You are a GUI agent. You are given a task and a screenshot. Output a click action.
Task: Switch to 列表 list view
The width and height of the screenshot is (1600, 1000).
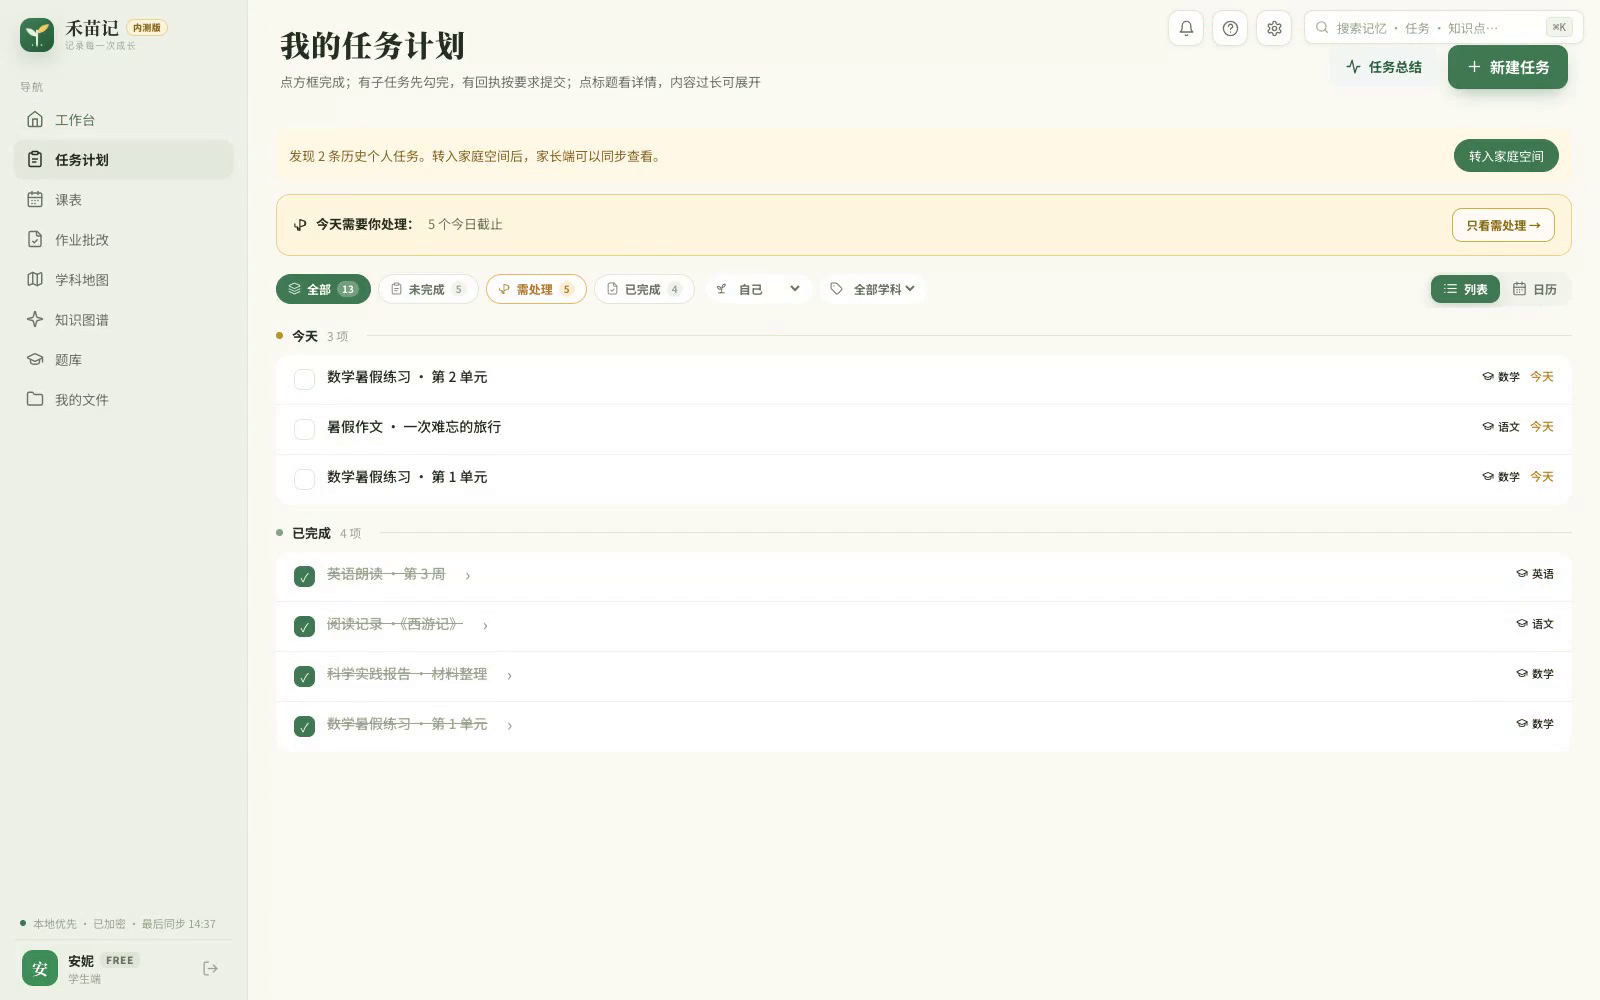1465,289
